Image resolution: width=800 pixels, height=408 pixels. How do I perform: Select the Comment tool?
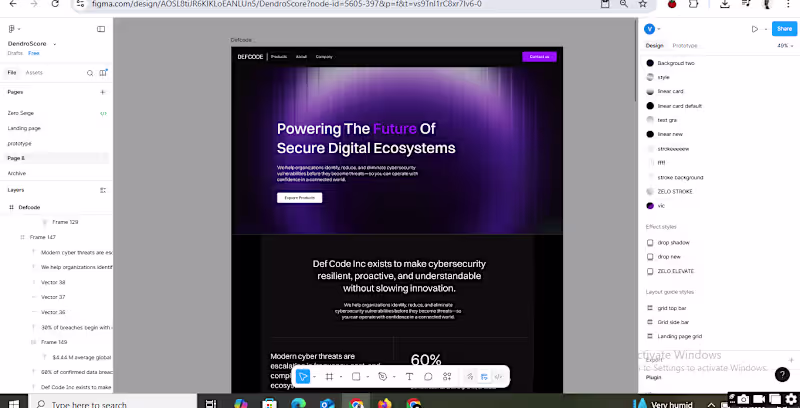click(x=428, y=377)
